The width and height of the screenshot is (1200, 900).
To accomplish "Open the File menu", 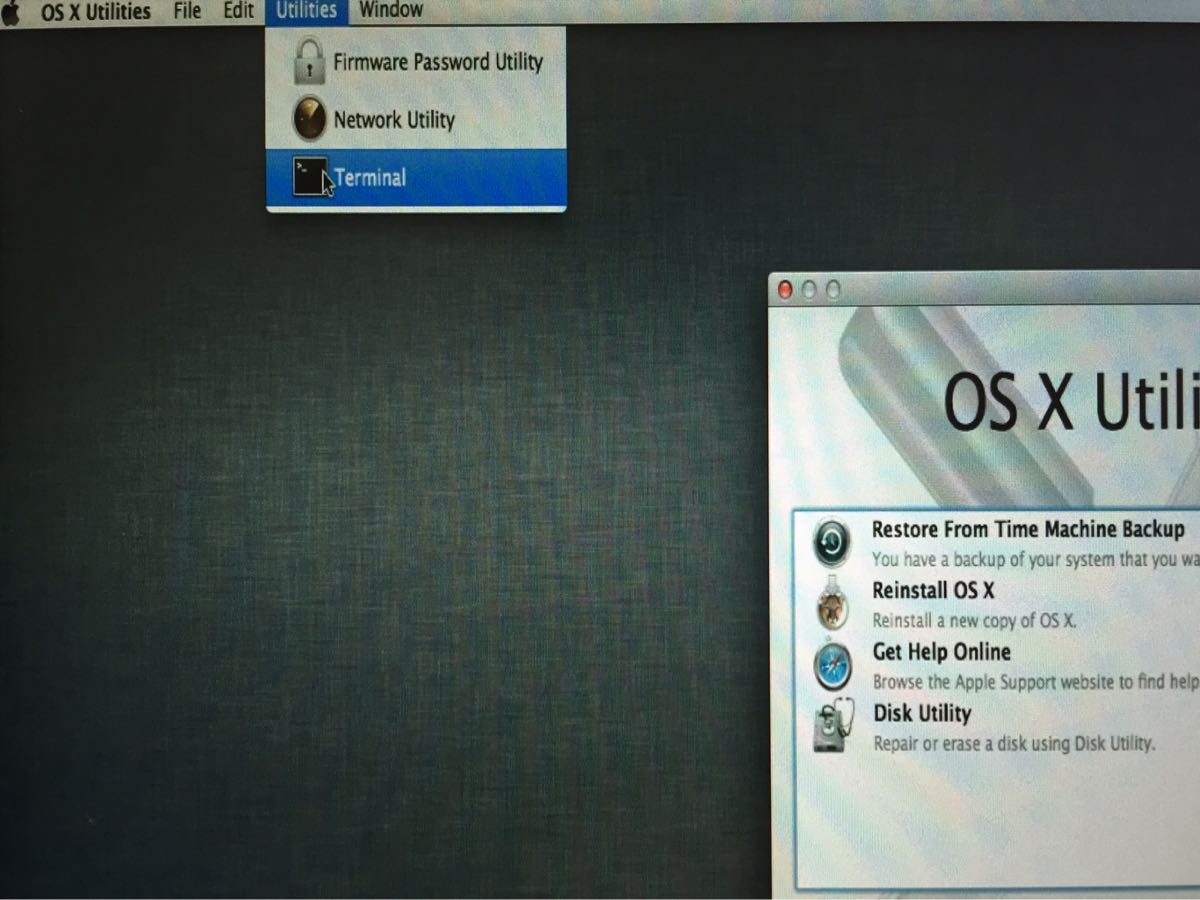I will (x=187, y=11).
